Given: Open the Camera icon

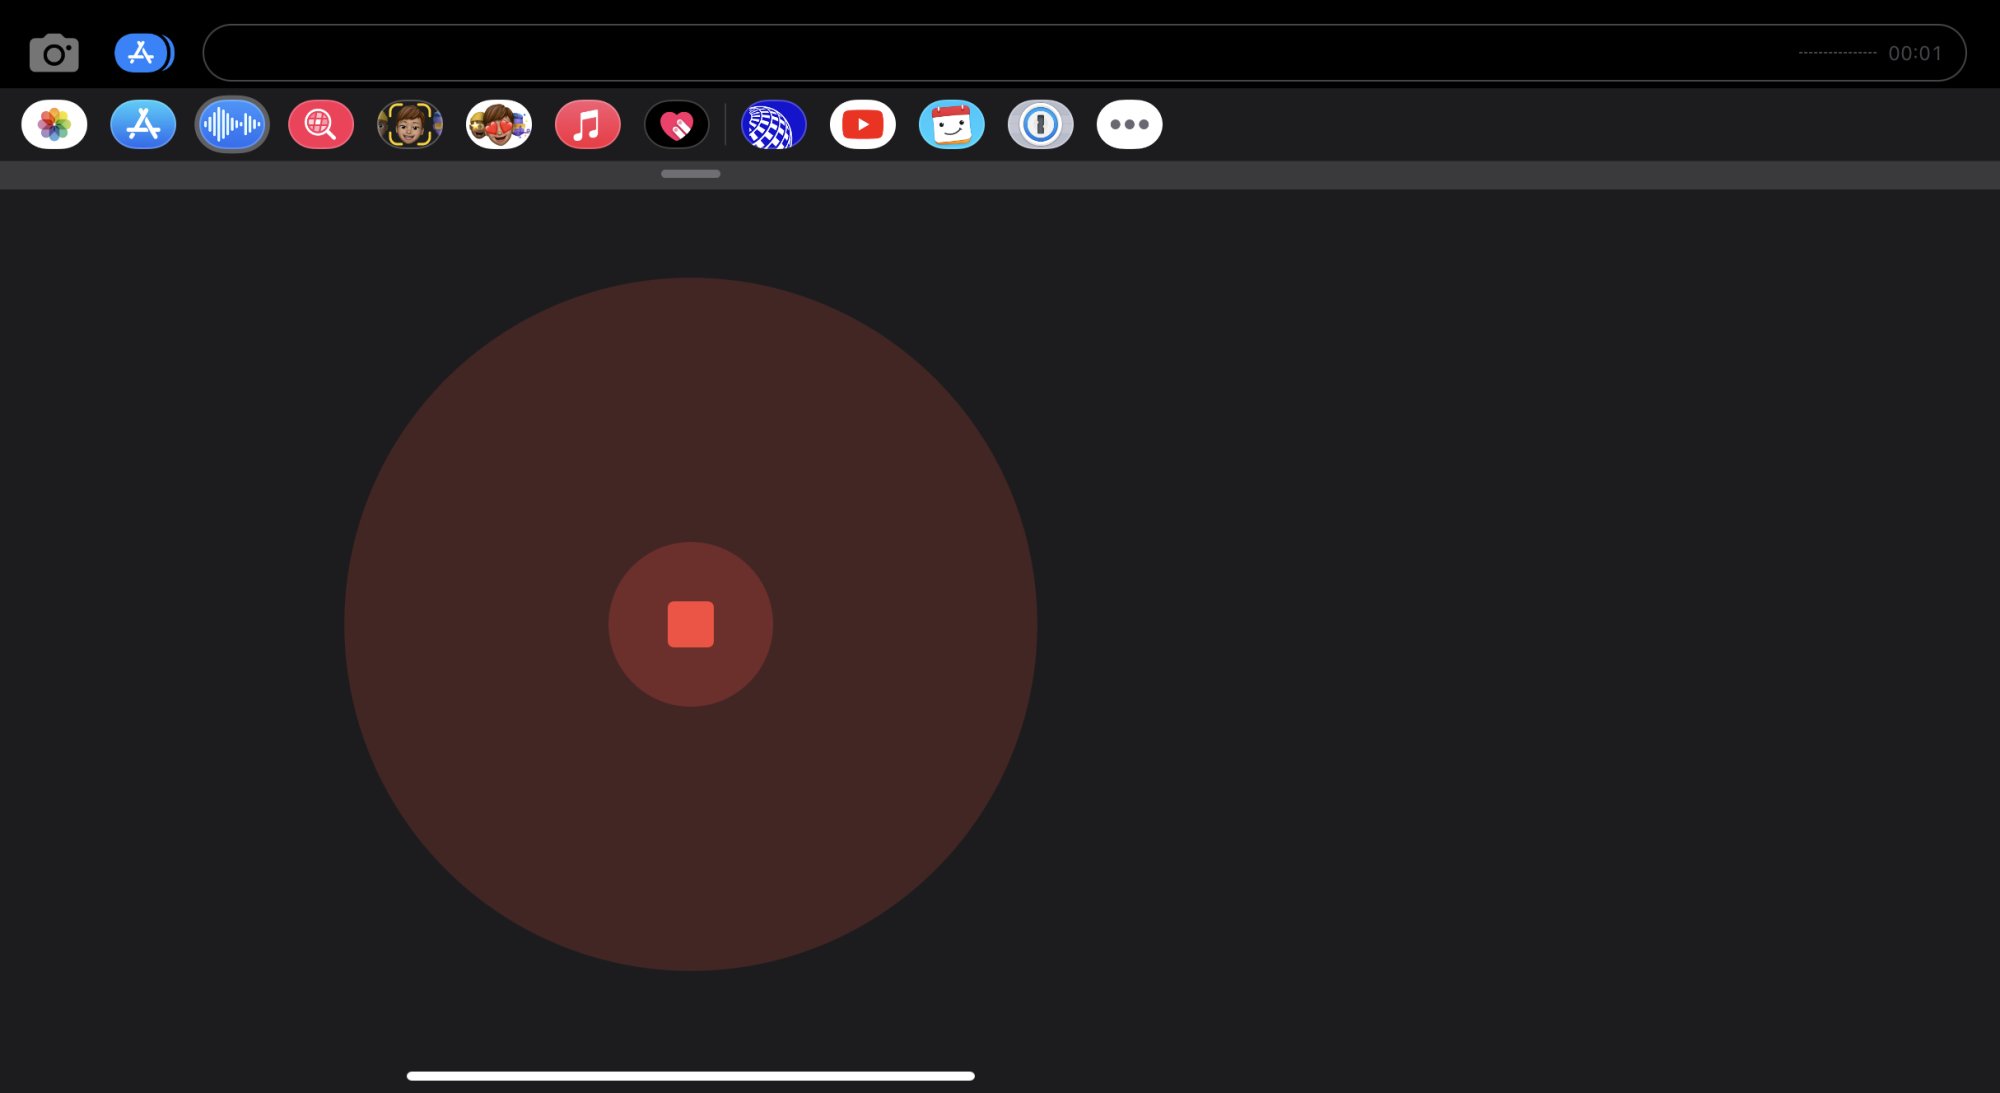Looking at the screenshot, I should [54, 54].
